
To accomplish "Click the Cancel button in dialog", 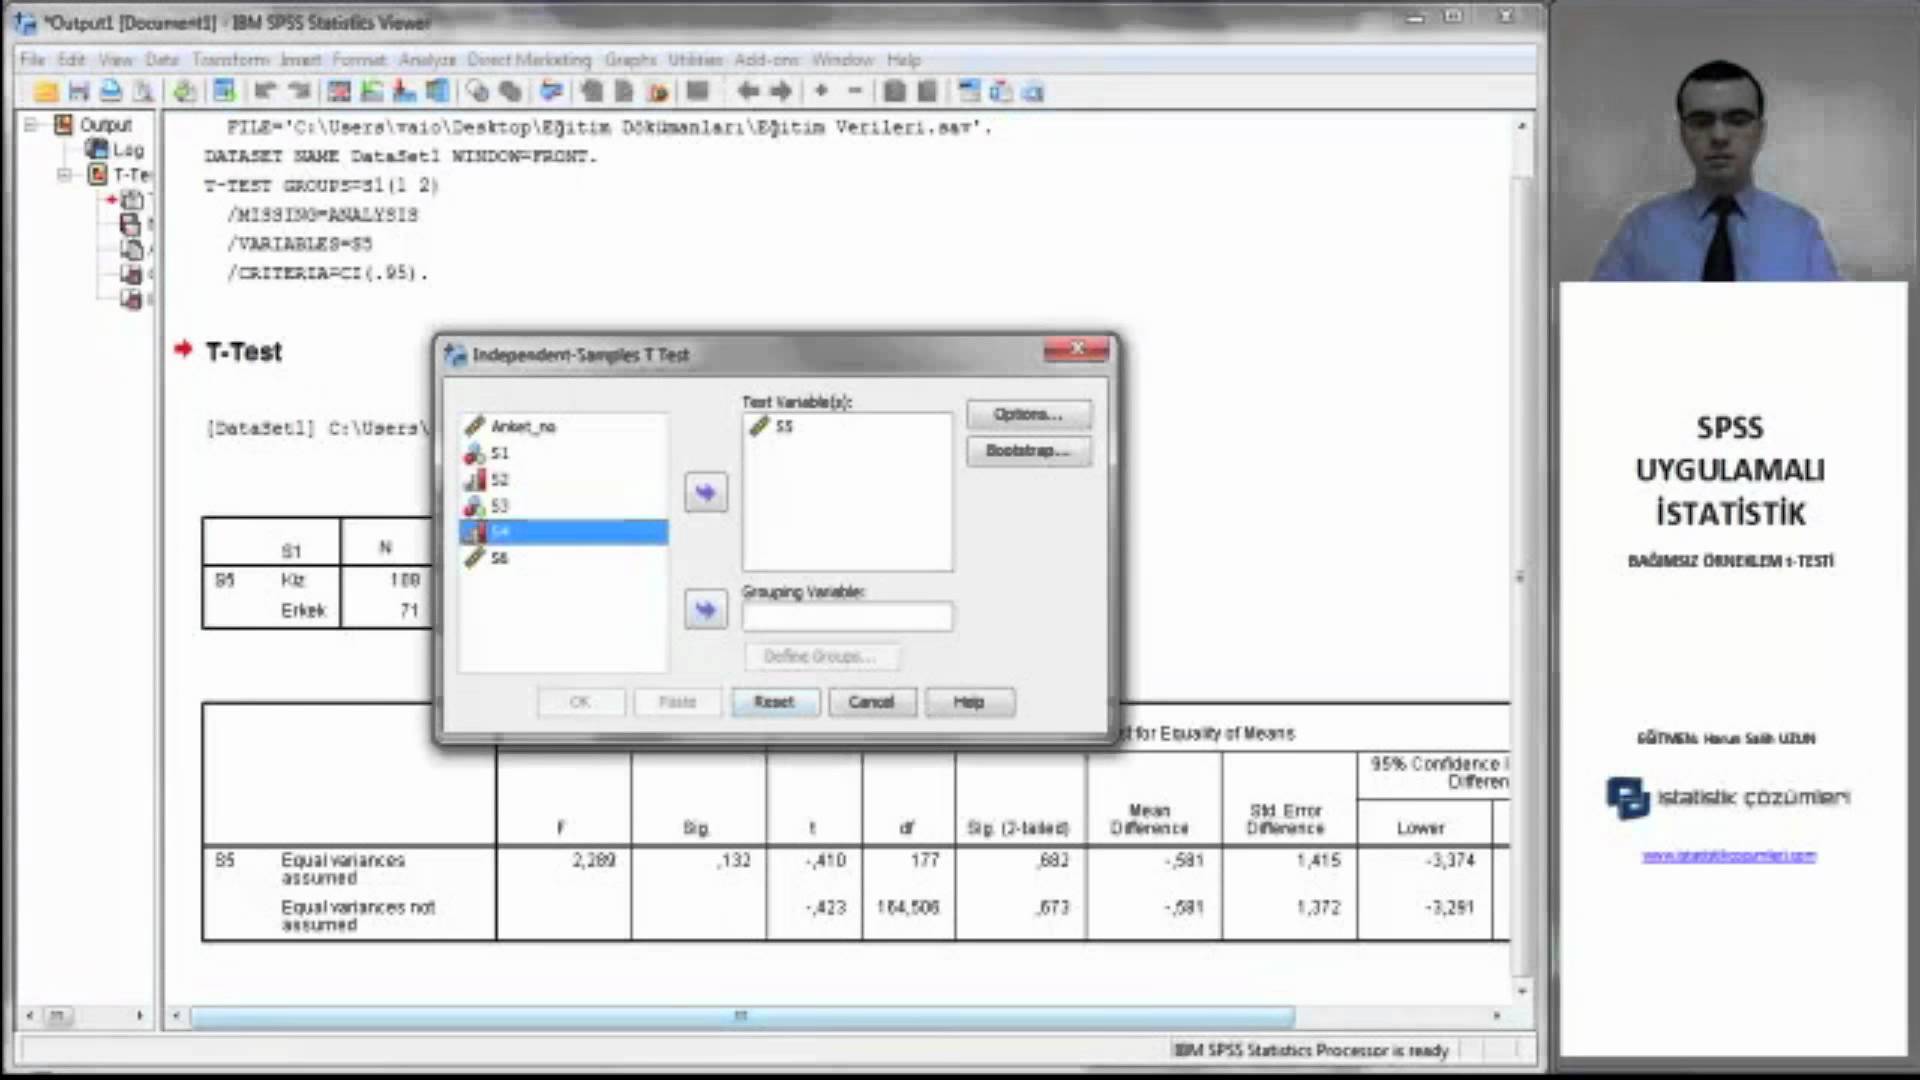I will click(x=871, y=702).
